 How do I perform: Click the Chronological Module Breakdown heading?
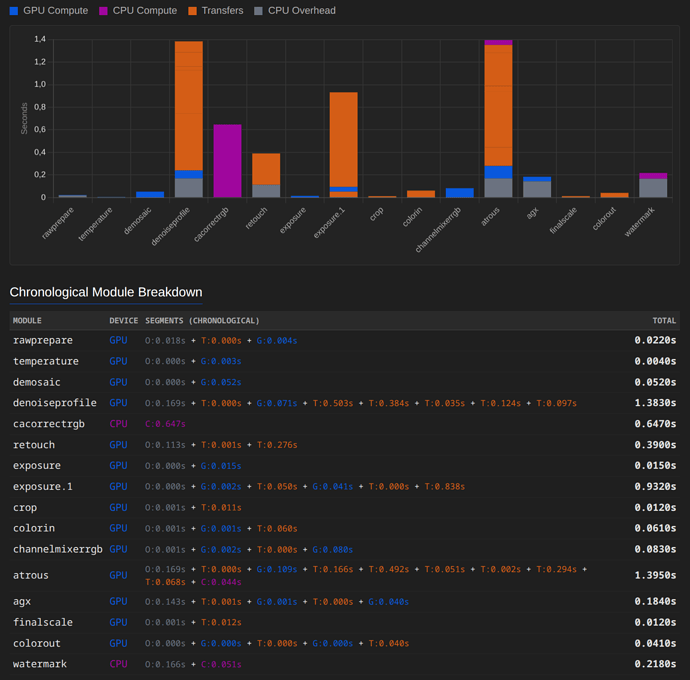coord(106,292)
